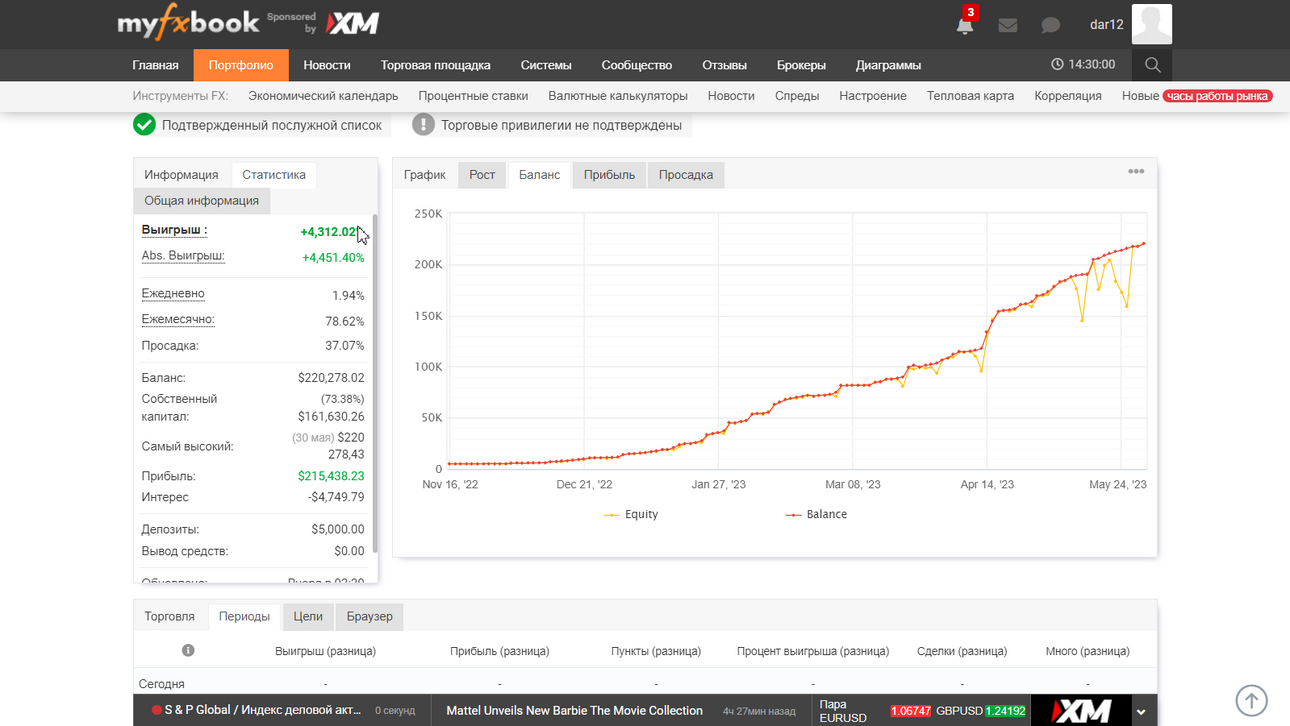Open the chat bubble messages icon
This screenshot has height=726, width=1290.
1050,25
